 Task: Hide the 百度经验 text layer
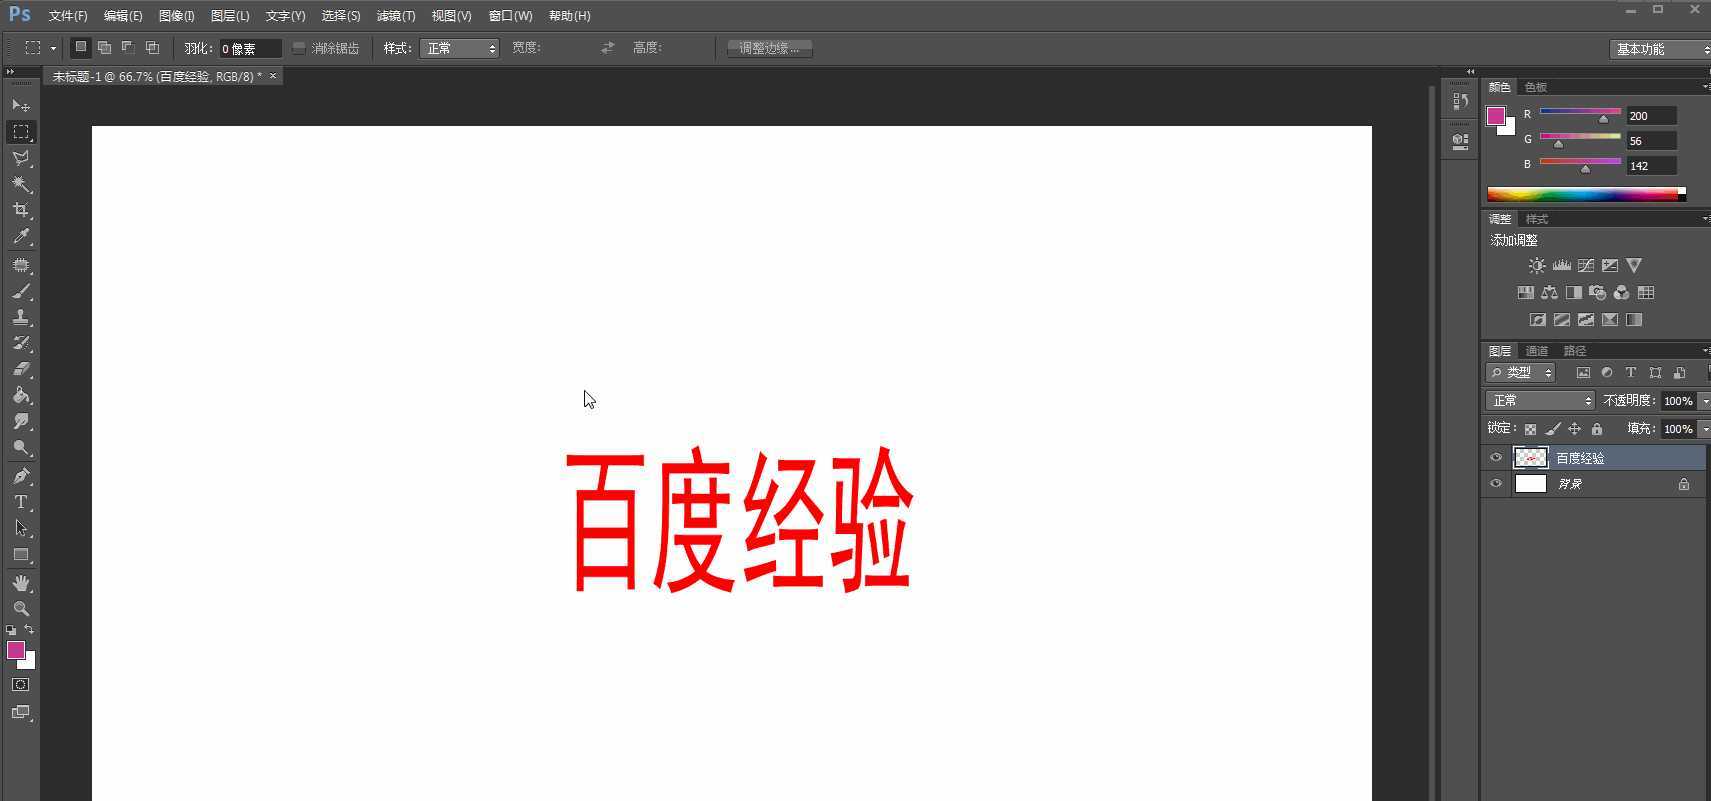(x=1496, y=458)
